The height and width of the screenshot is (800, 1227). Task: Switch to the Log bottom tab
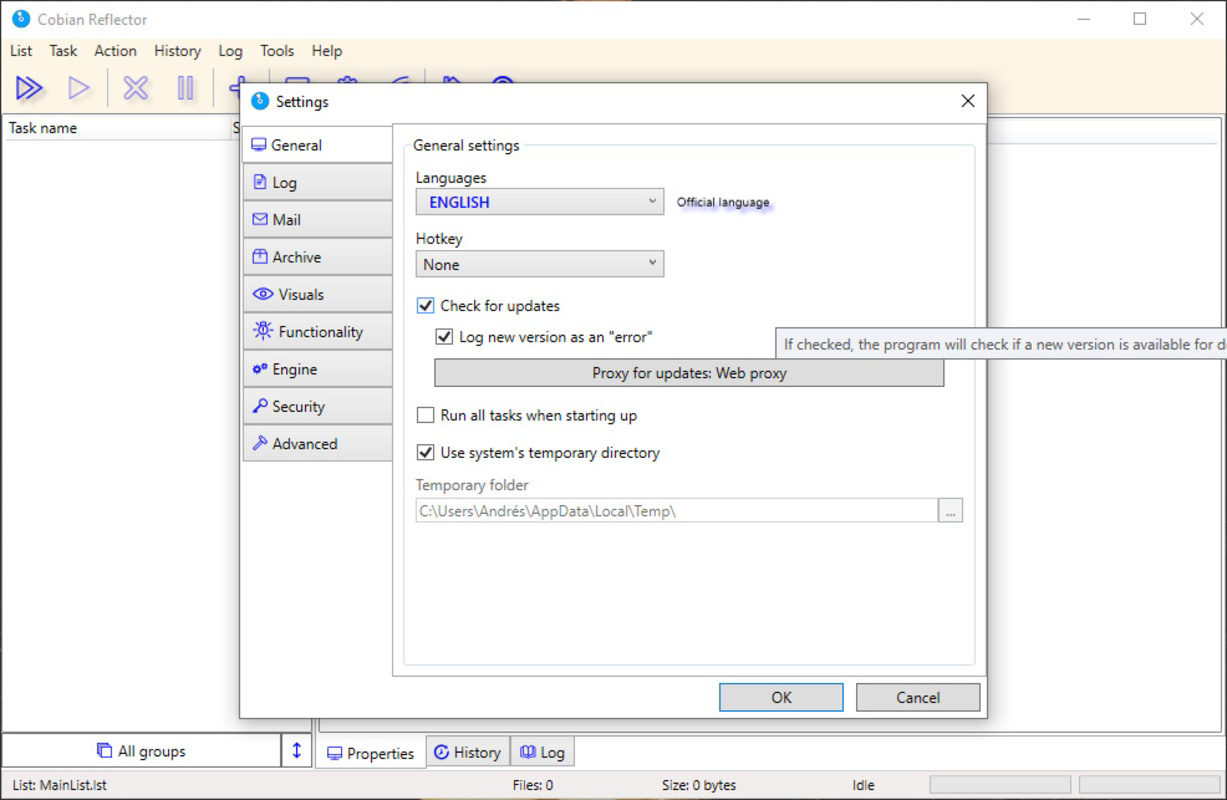(543, 752)
